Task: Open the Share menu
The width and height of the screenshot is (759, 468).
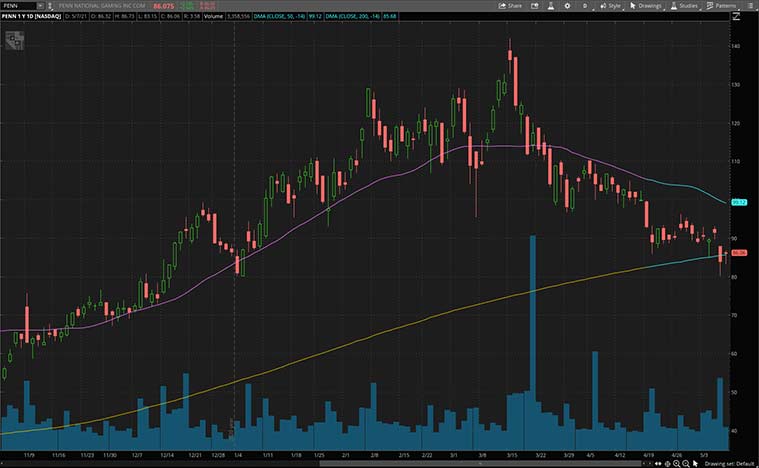Action: 512,5
